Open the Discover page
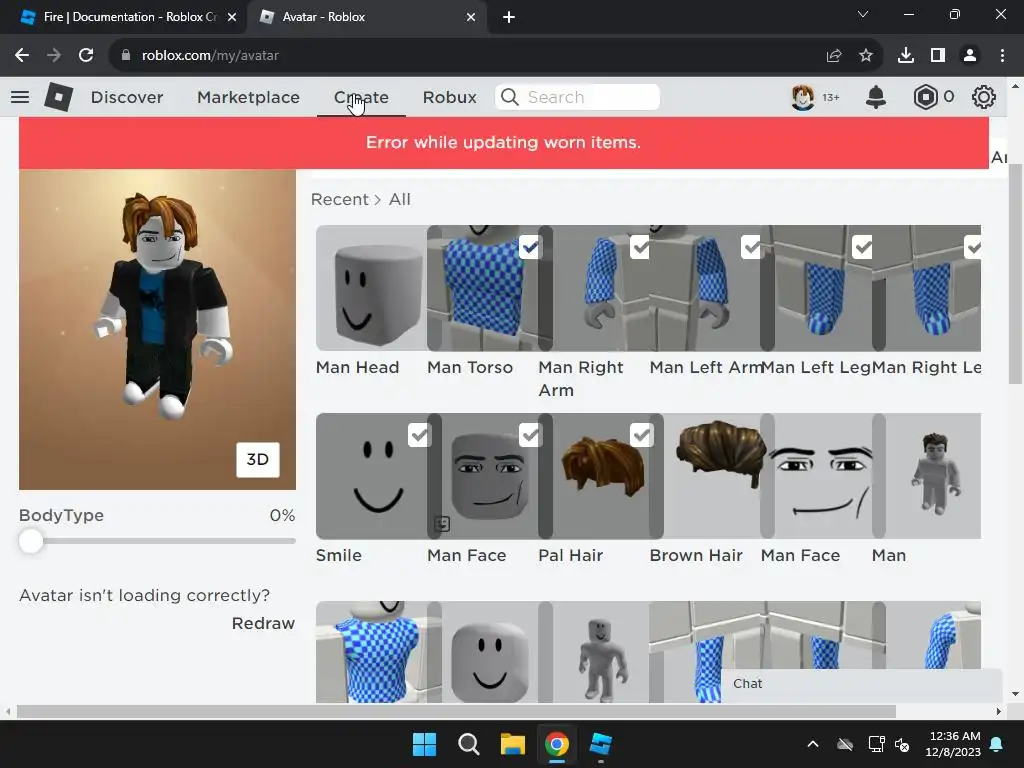The image size is (1024, 768). click(127, 97)
